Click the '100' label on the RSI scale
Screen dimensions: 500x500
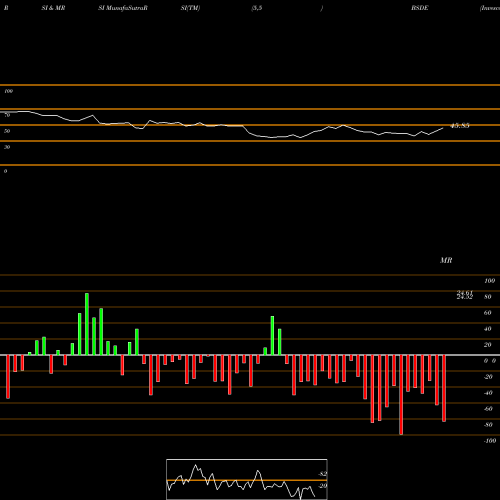click(x=8, y=91)
